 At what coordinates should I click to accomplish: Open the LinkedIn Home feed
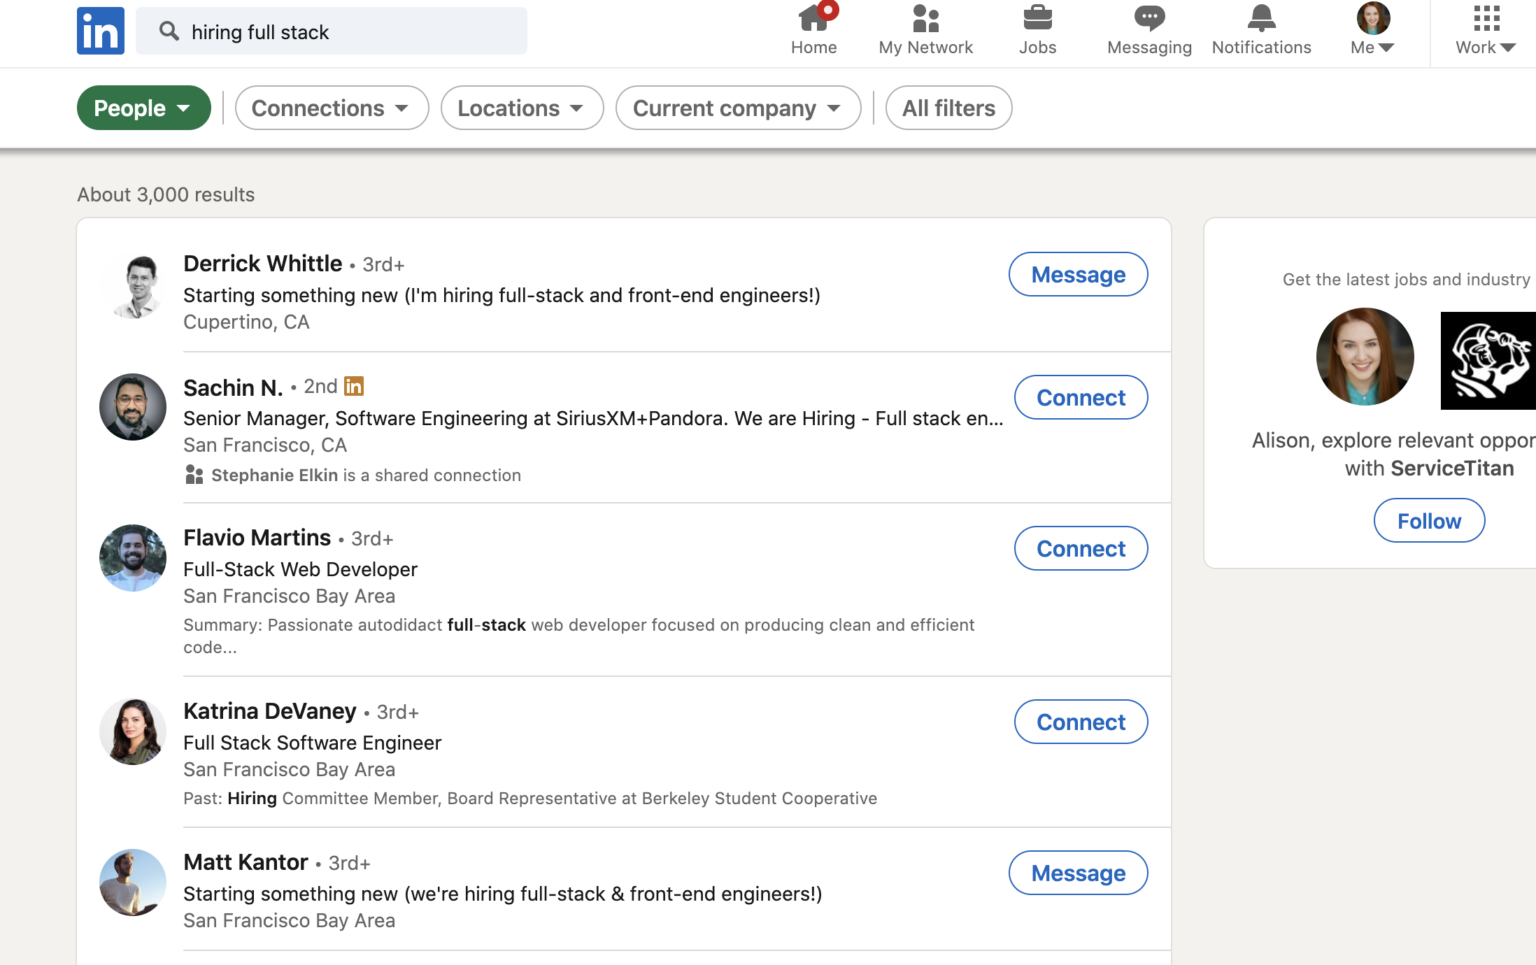(x=813, y=30)
